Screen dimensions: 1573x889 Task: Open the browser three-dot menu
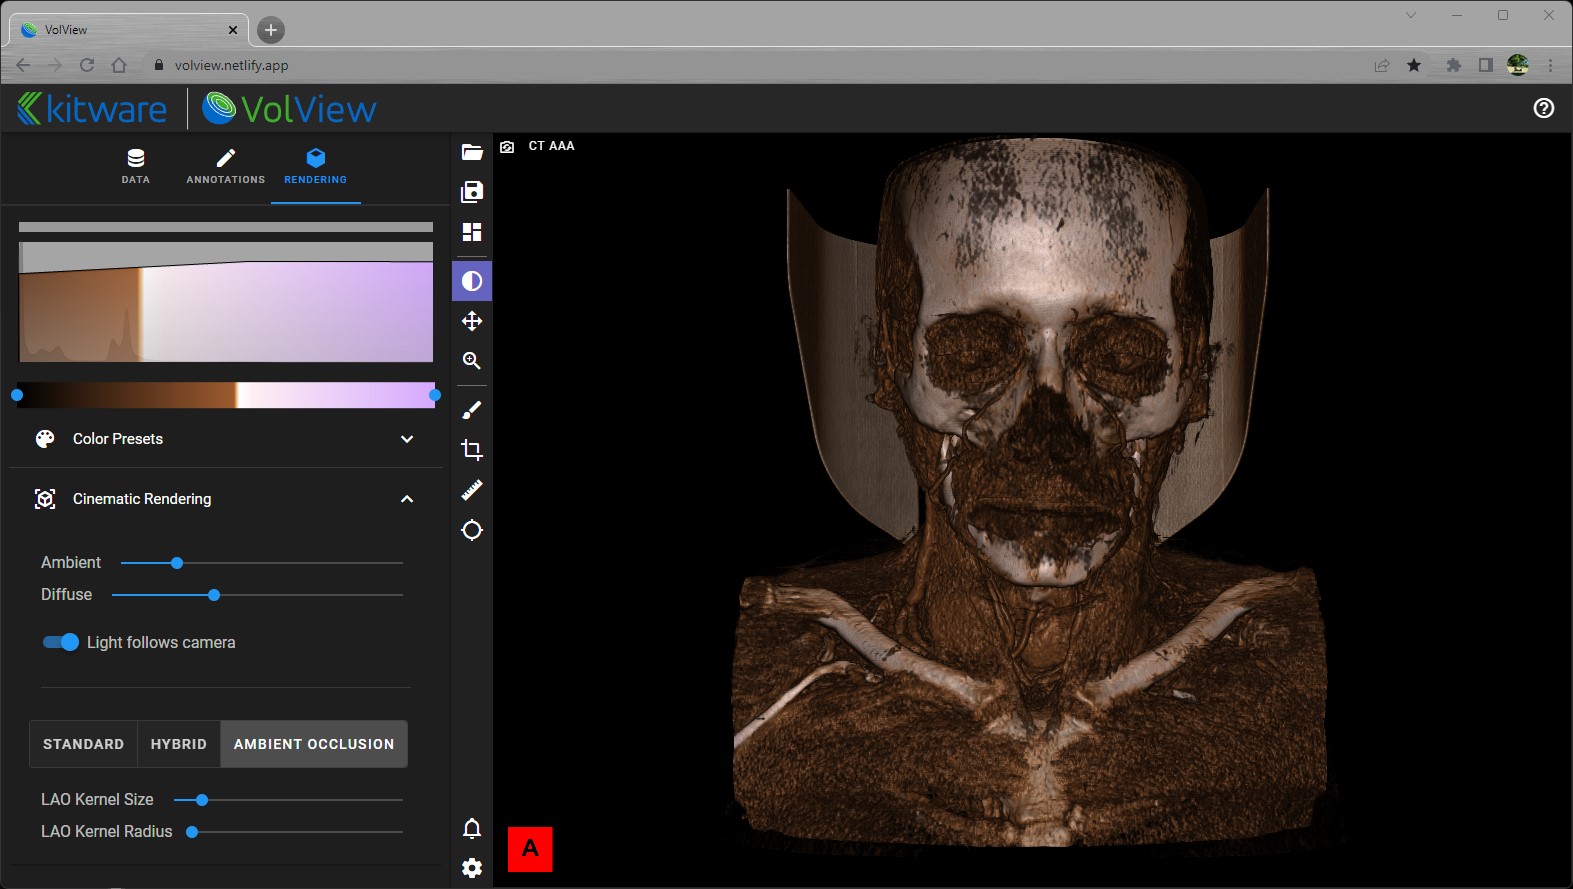pyautogui.click(x=1551, y=65)
